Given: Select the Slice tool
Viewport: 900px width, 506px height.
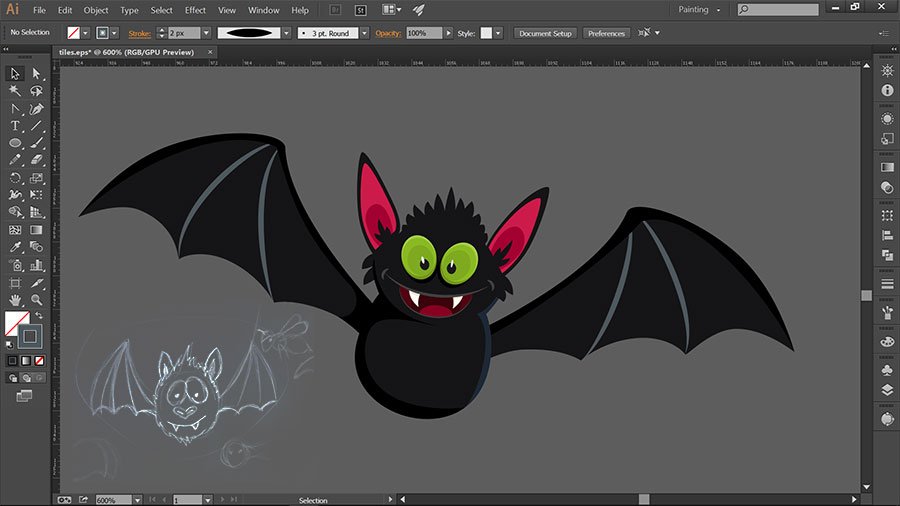Looking at the screenshot, I should click(36, 283).
